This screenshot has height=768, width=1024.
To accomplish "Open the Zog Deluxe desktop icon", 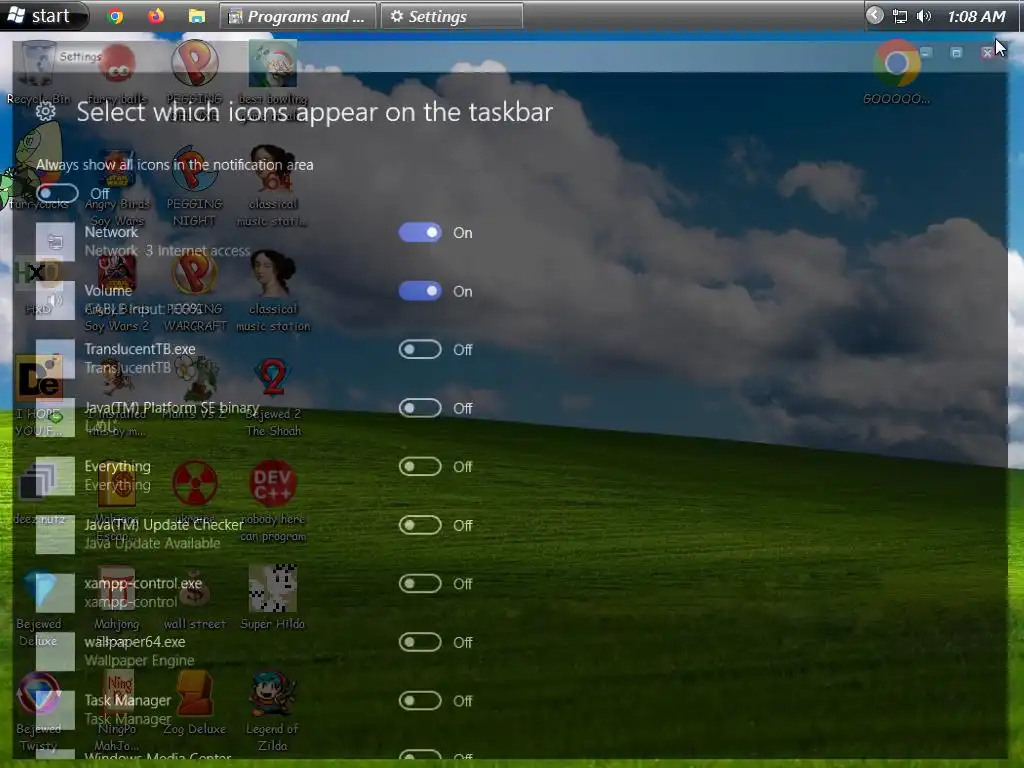I will click(x=195, y=703).
